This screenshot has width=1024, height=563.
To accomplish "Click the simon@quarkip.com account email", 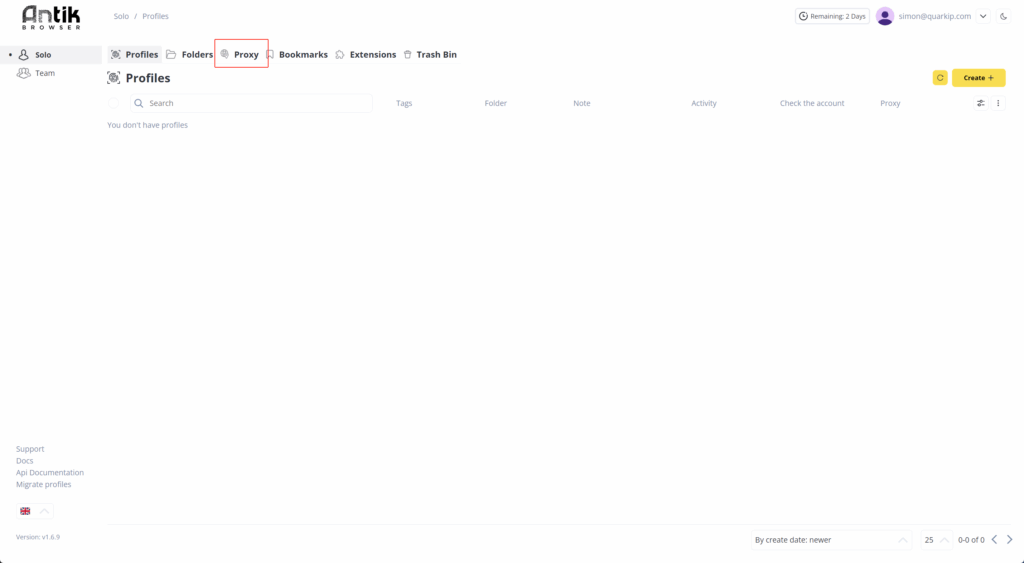I will pyautogui.click(x=935, y=16).
